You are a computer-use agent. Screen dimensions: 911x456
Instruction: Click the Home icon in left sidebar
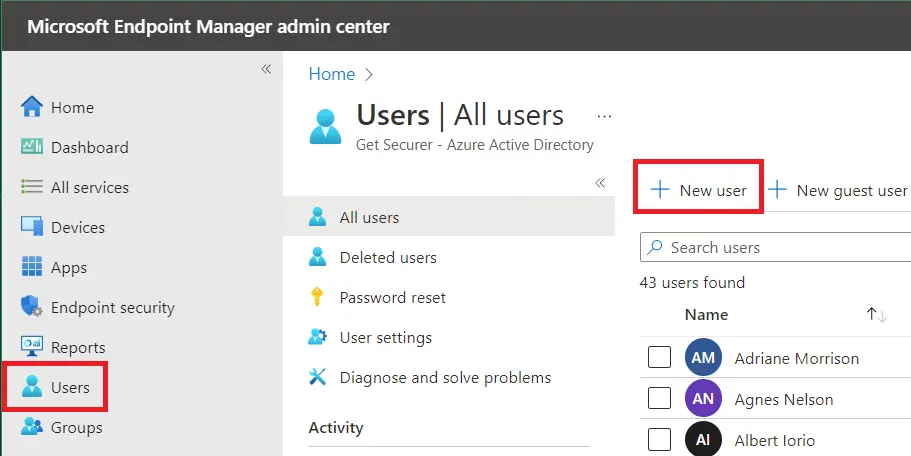pyautogui.click(x=32, y=107)
